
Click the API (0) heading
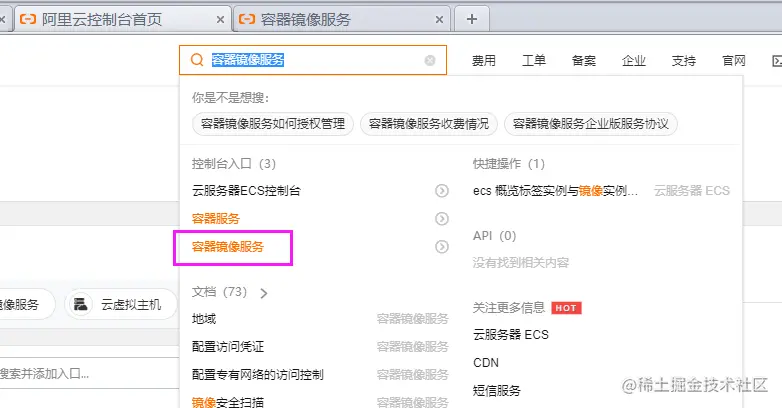(x=494, y=235)
